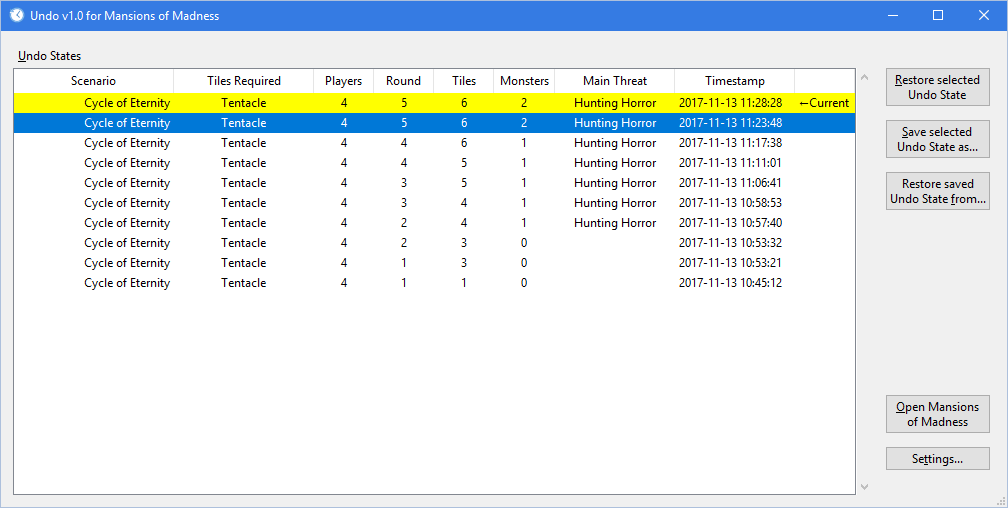Sort by the Scenario column header
1008x508 pixels.
(94, 81)
